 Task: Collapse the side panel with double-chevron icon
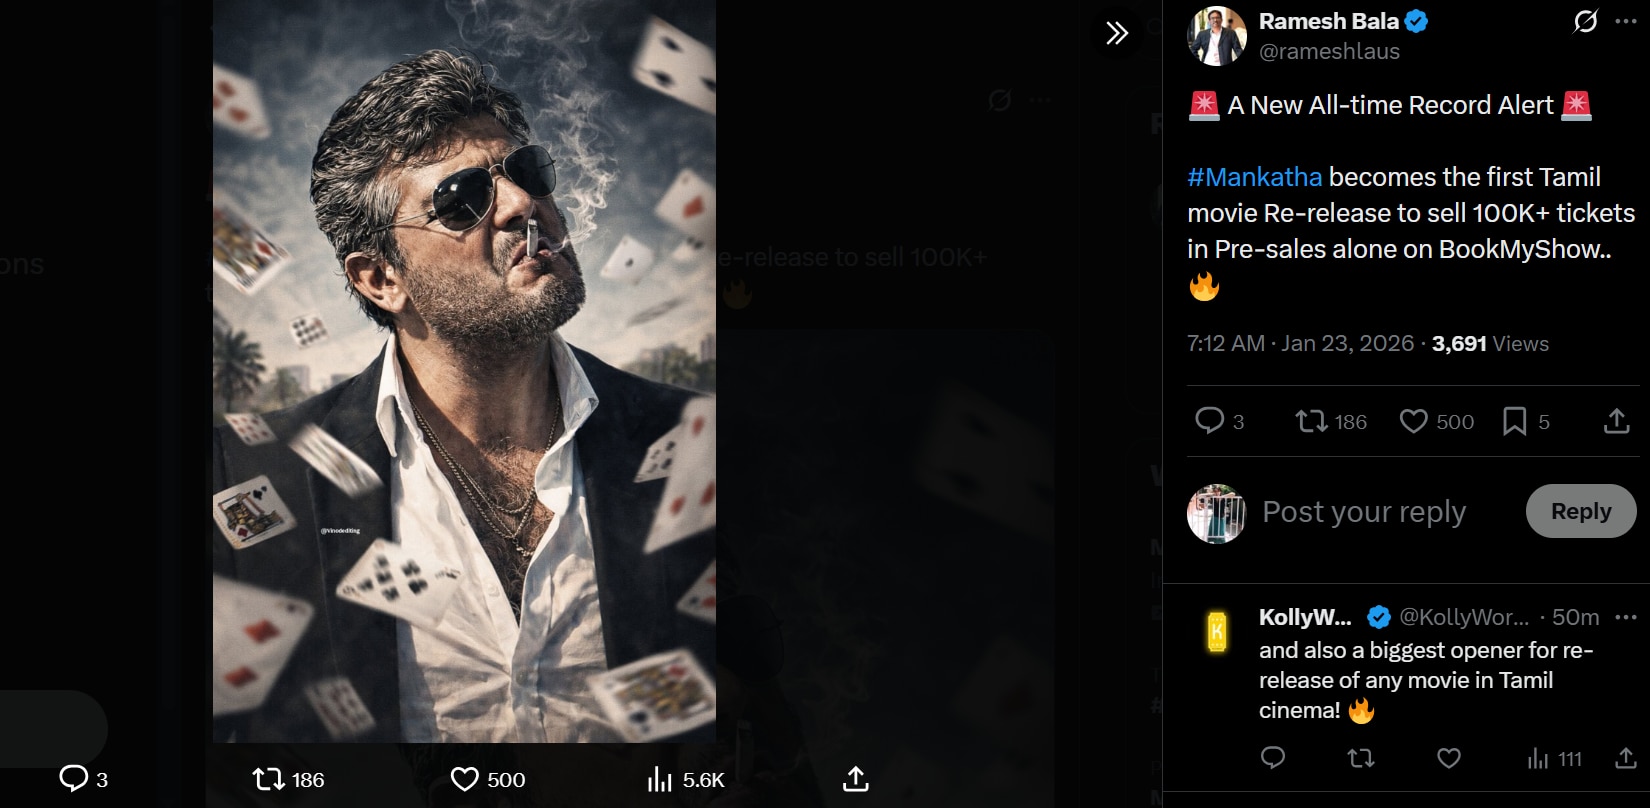1117,33
